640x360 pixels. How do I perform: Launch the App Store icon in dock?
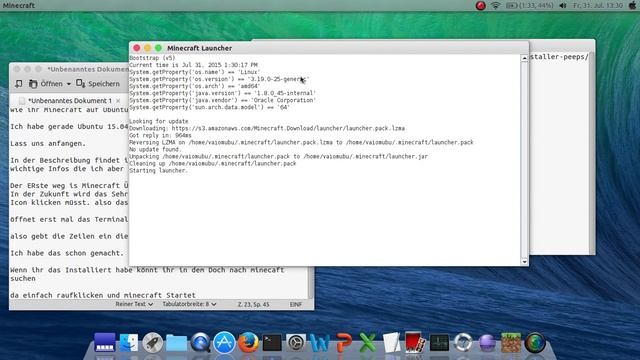[x=224, y=342]
